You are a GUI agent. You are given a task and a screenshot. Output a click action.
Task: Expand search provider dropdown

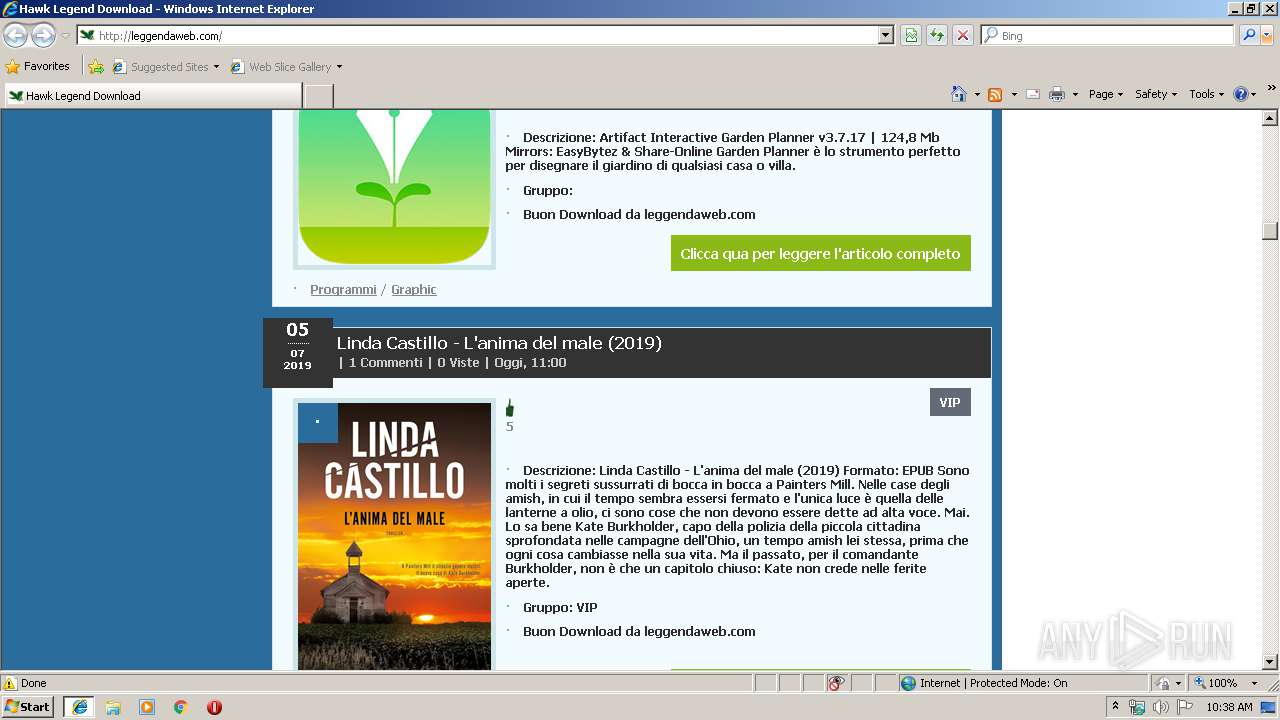click(x=1268, y=35)
